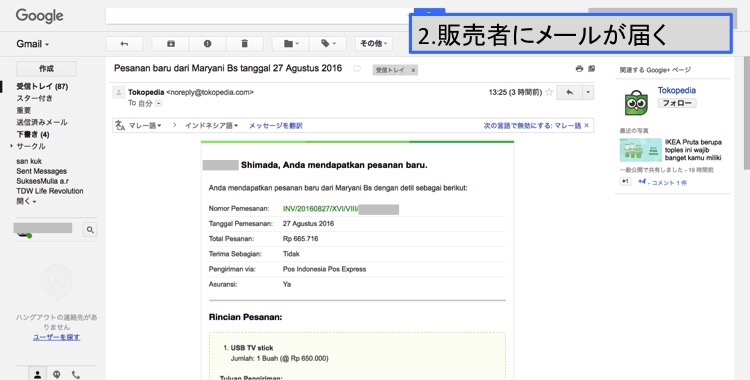Screen dimensions: 750x380
Task: Change target language インドネシア語 dropdown
Action: [211, 125]
